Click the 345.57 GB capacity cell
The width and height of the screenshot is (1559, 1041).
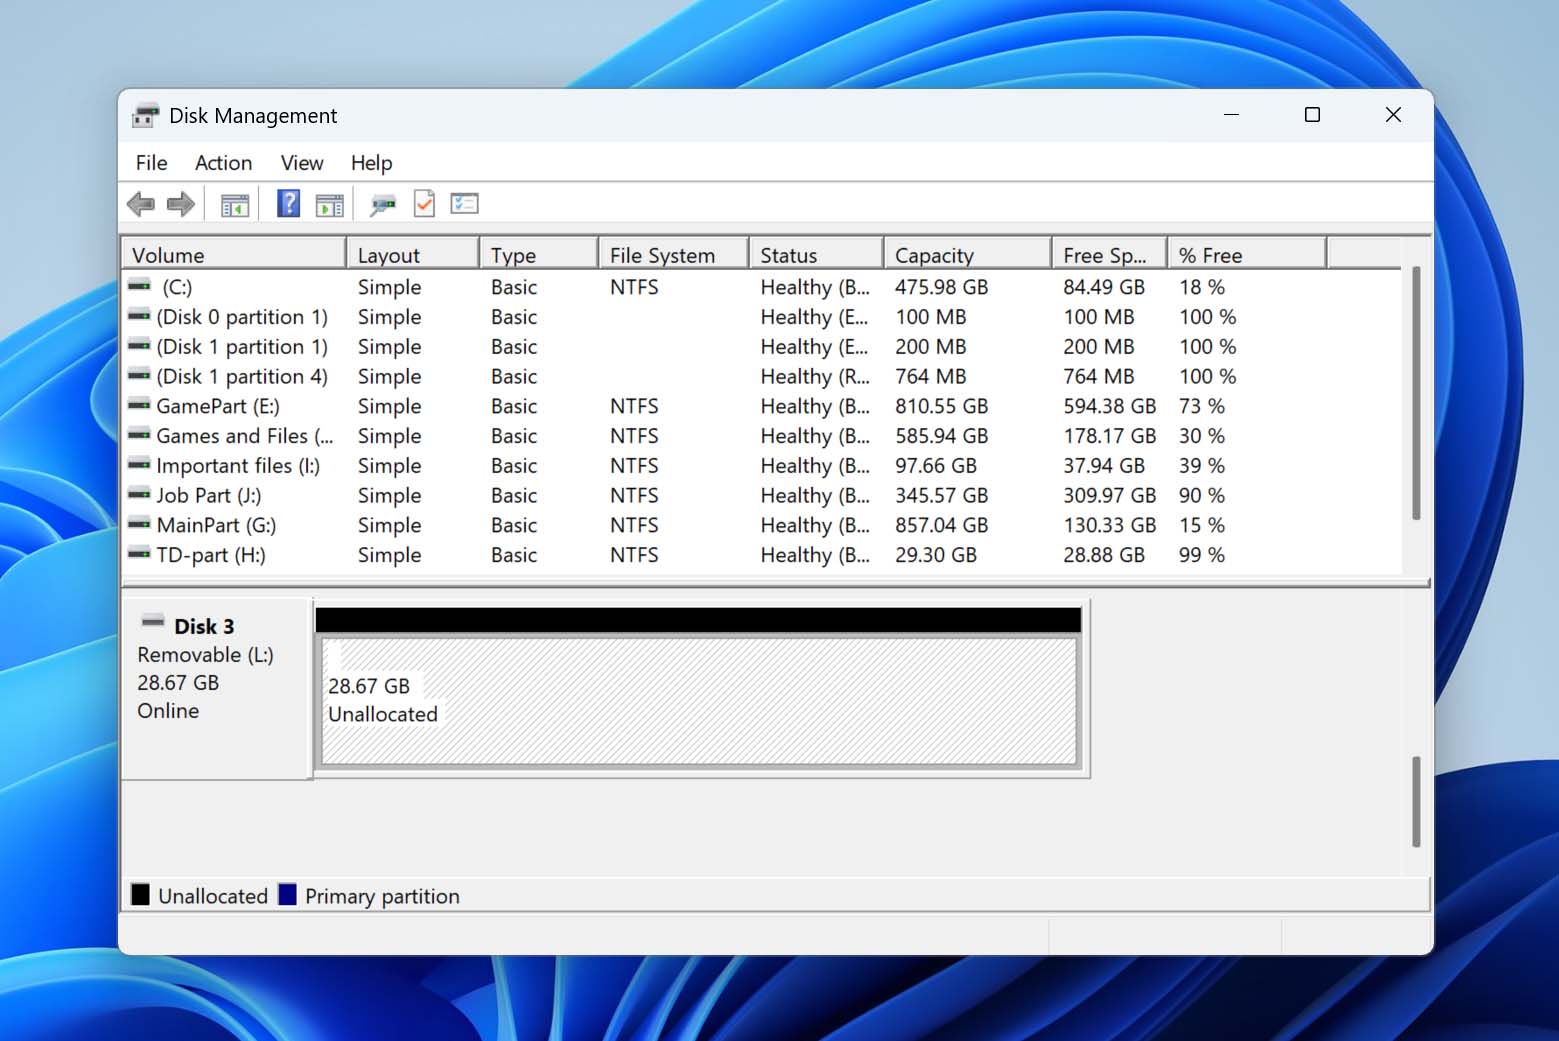(x=941, y=495)
